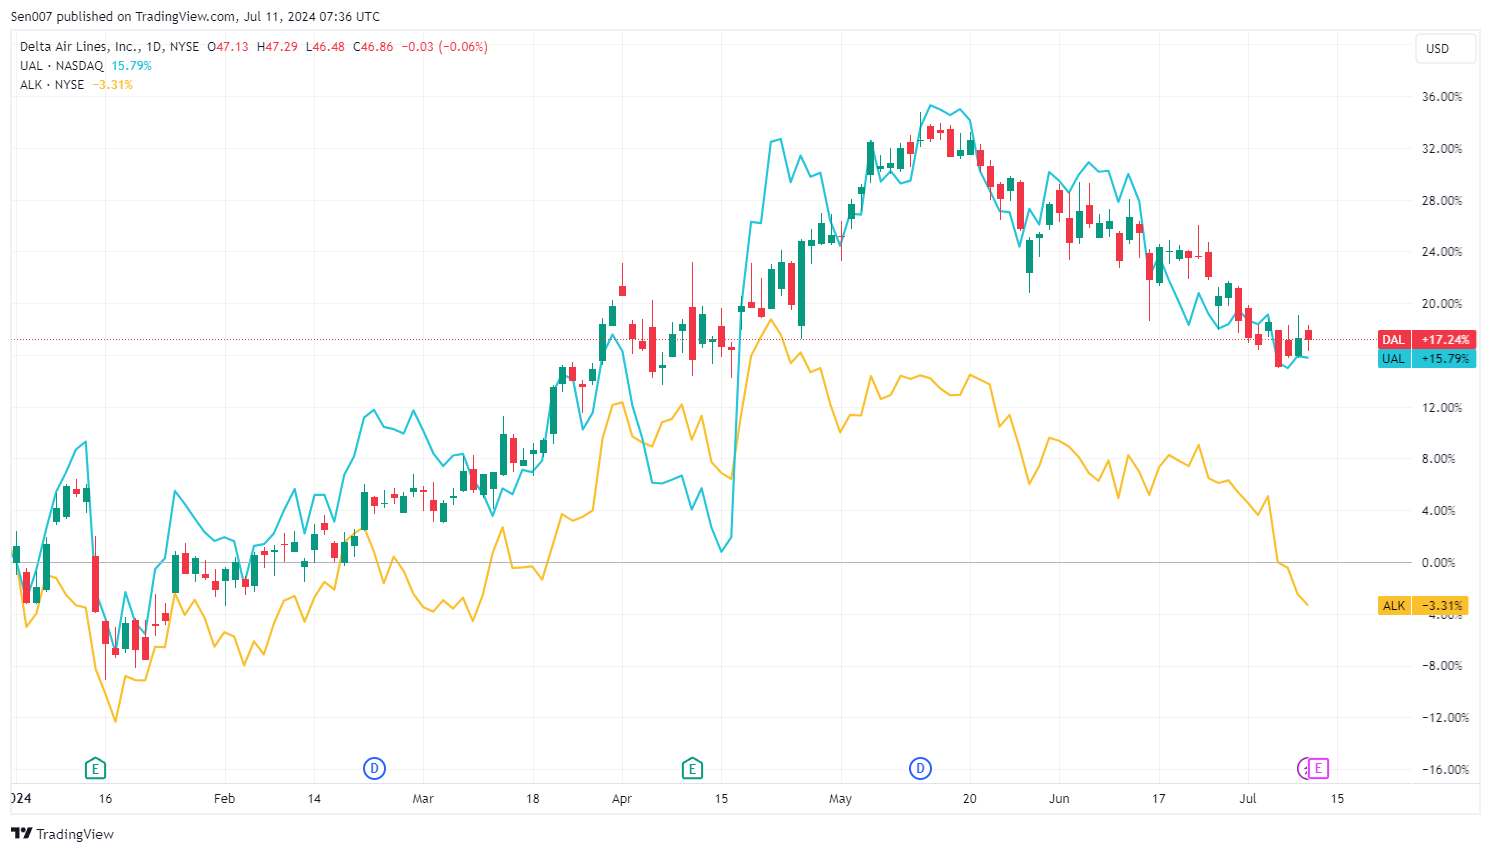Click the 15.79% value in the UAL legend

click(132, 66)
